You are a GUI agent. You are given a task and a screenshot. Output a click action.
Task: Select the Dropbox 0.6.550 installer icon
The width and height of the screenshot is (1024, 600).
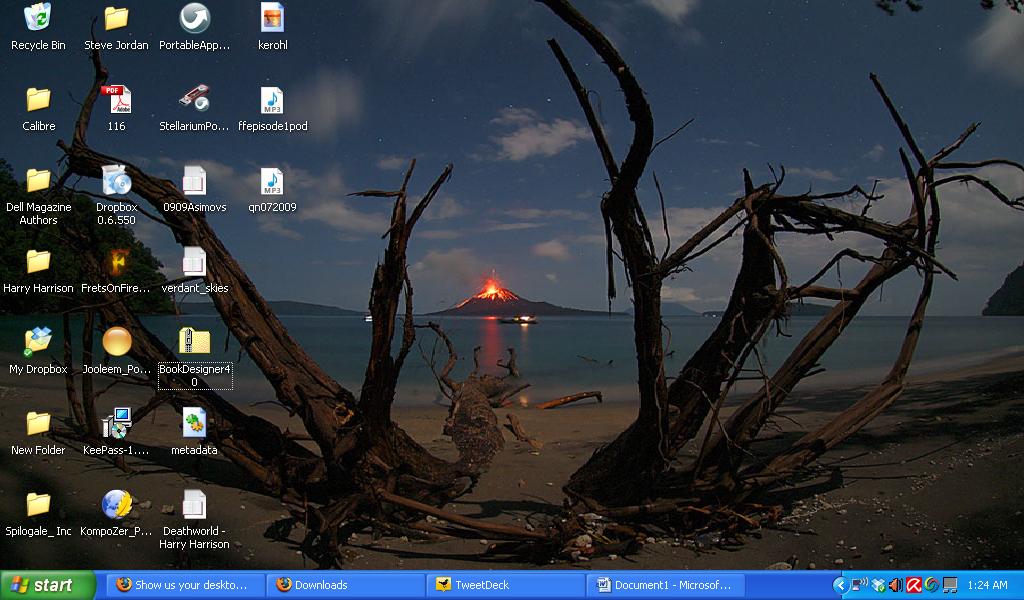116,180
